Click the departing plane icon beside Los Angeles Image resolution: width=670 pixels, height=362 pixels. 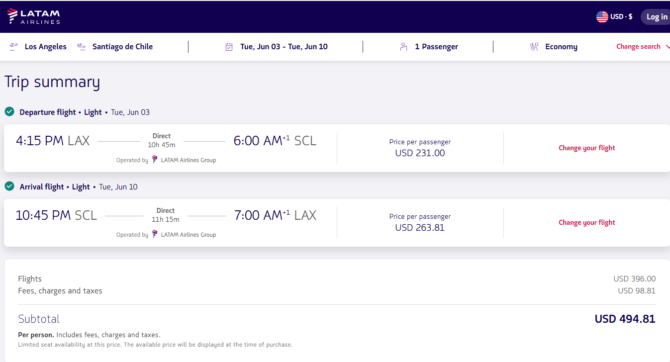(14, 47)
